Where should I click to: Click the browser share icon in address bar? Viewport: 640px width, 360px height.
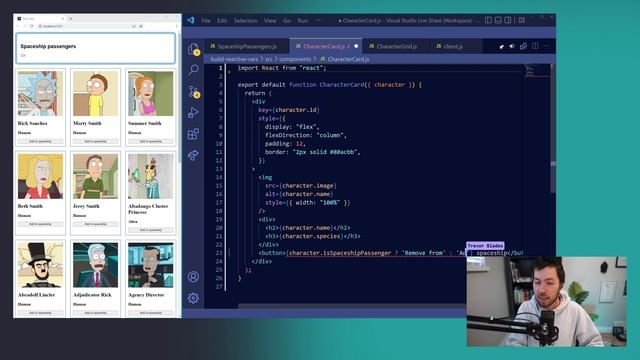pos(134,26)
